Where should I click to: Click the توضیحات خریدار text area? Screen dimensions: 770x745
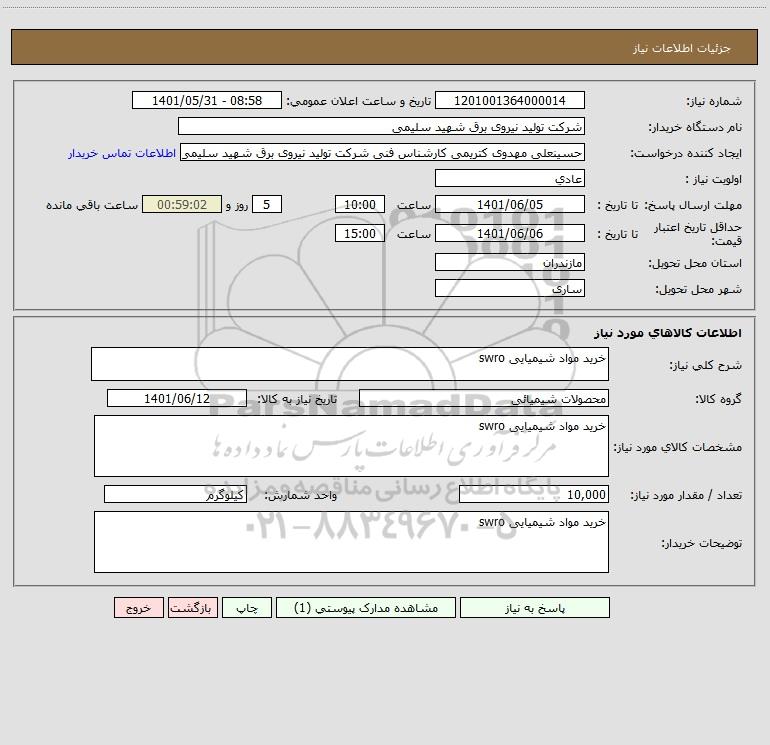tap(351, 542)
